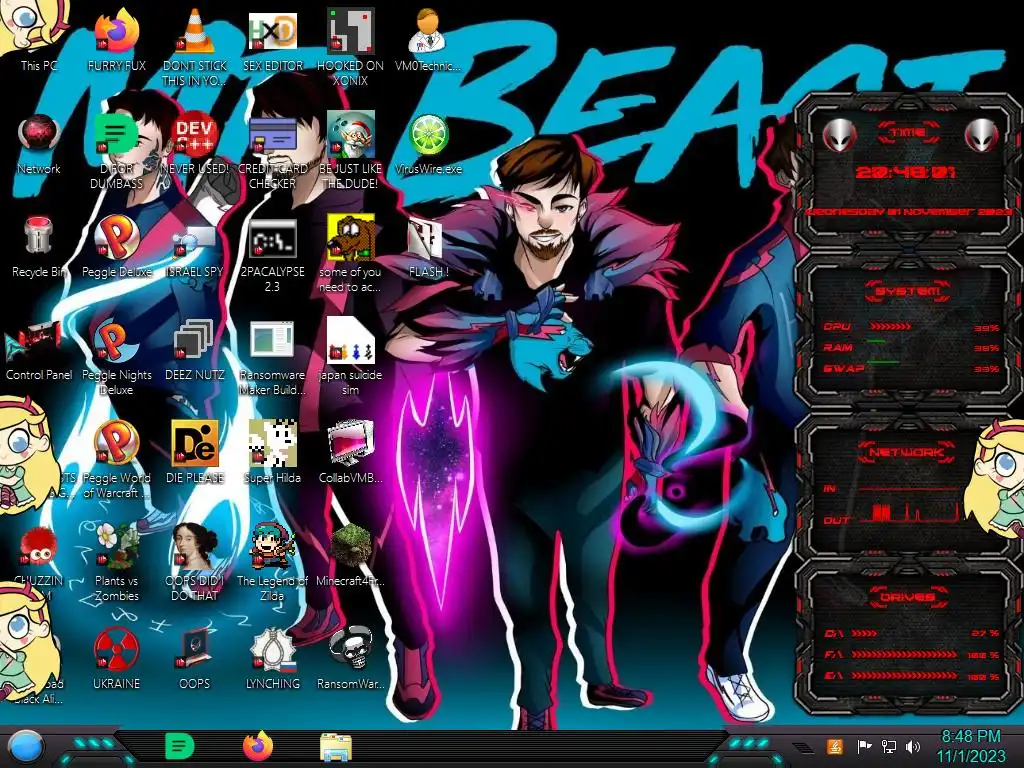Select the Dev-C++ NEVER USED shortcut

click(195, 144)
